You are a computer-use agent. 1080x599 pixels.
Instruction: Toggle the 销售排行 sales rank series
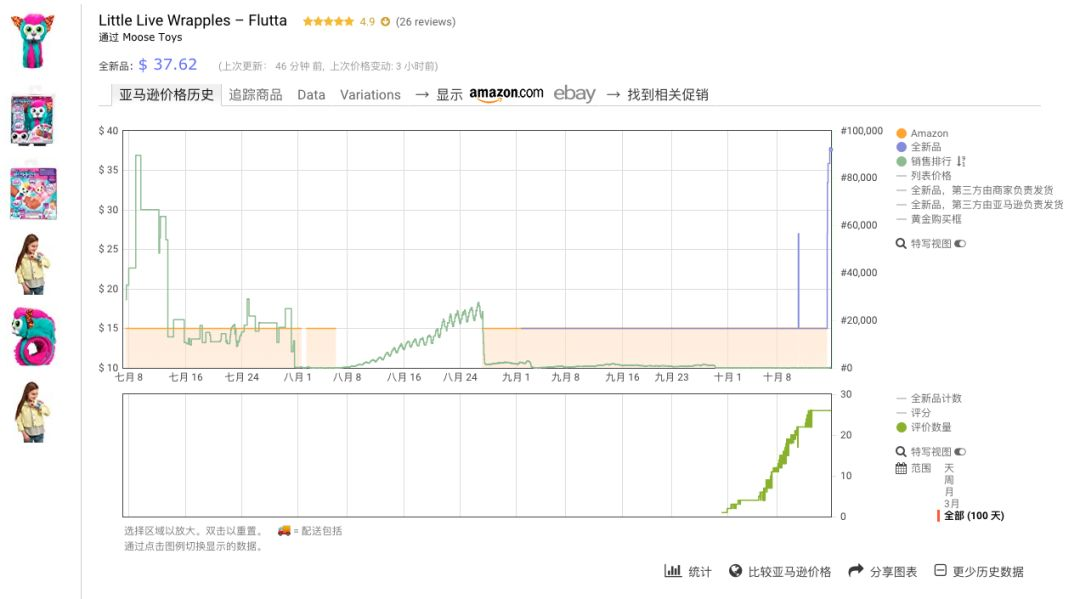pos(924,161)
